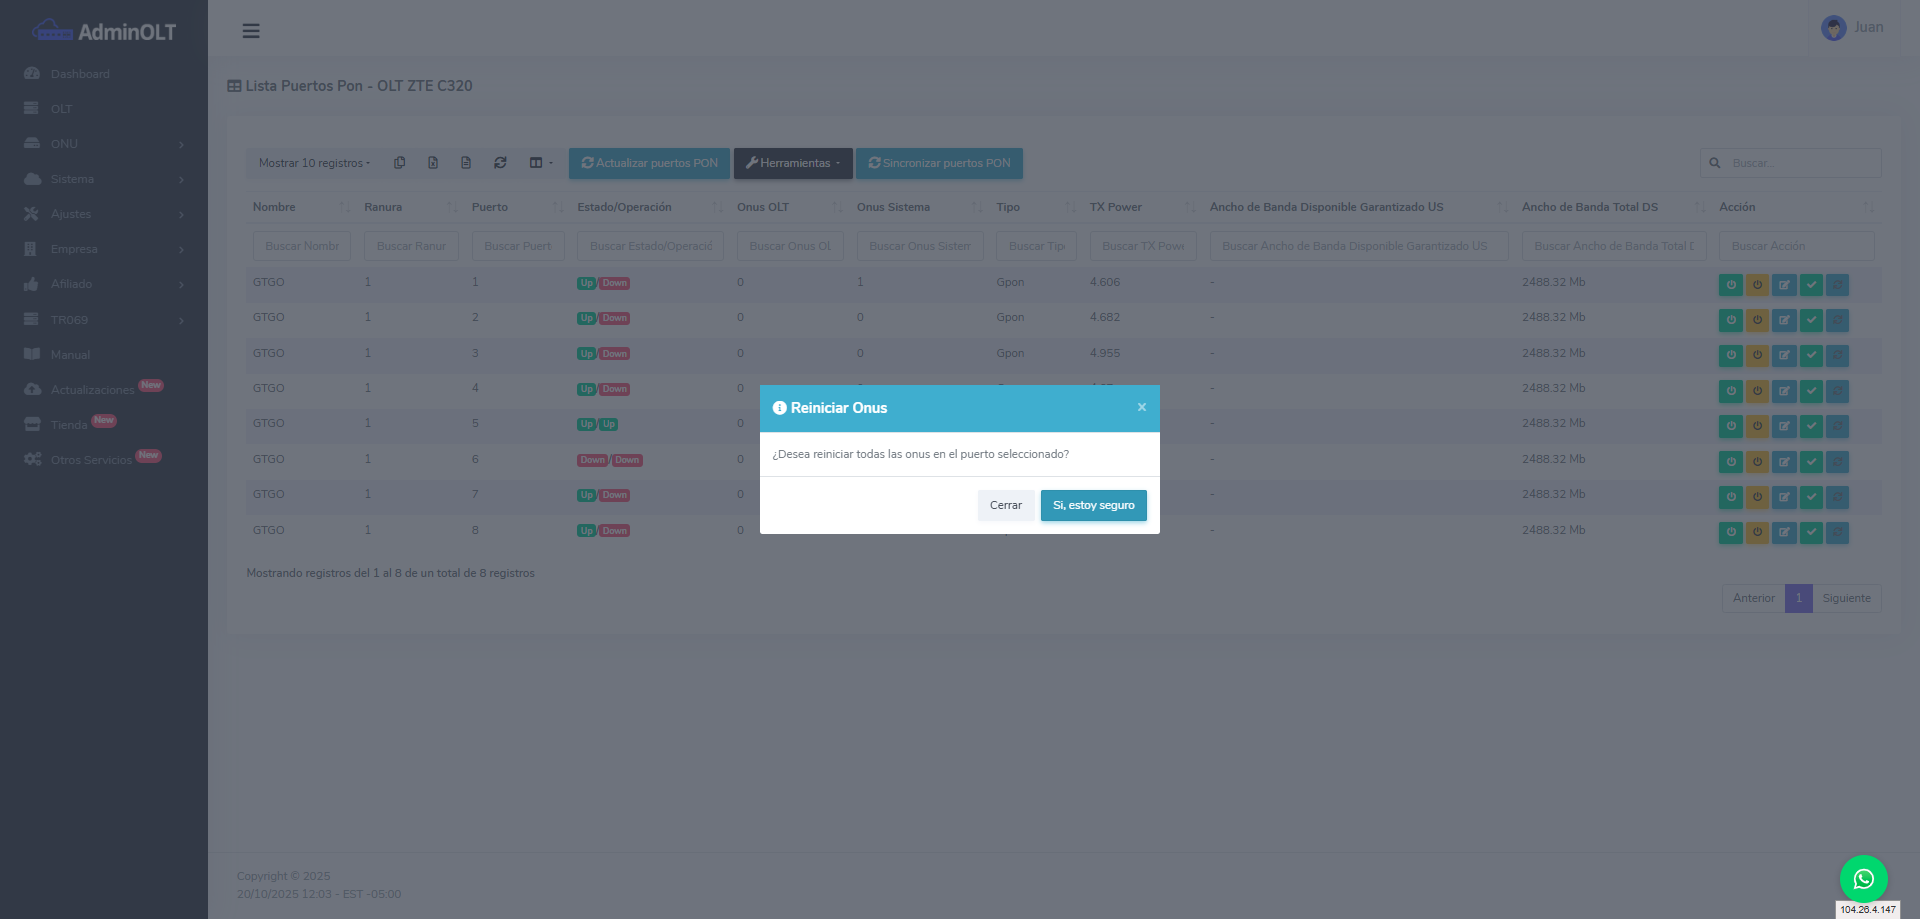Open Manual in the sidebar
1920x919 pixels.
[70, 355]
